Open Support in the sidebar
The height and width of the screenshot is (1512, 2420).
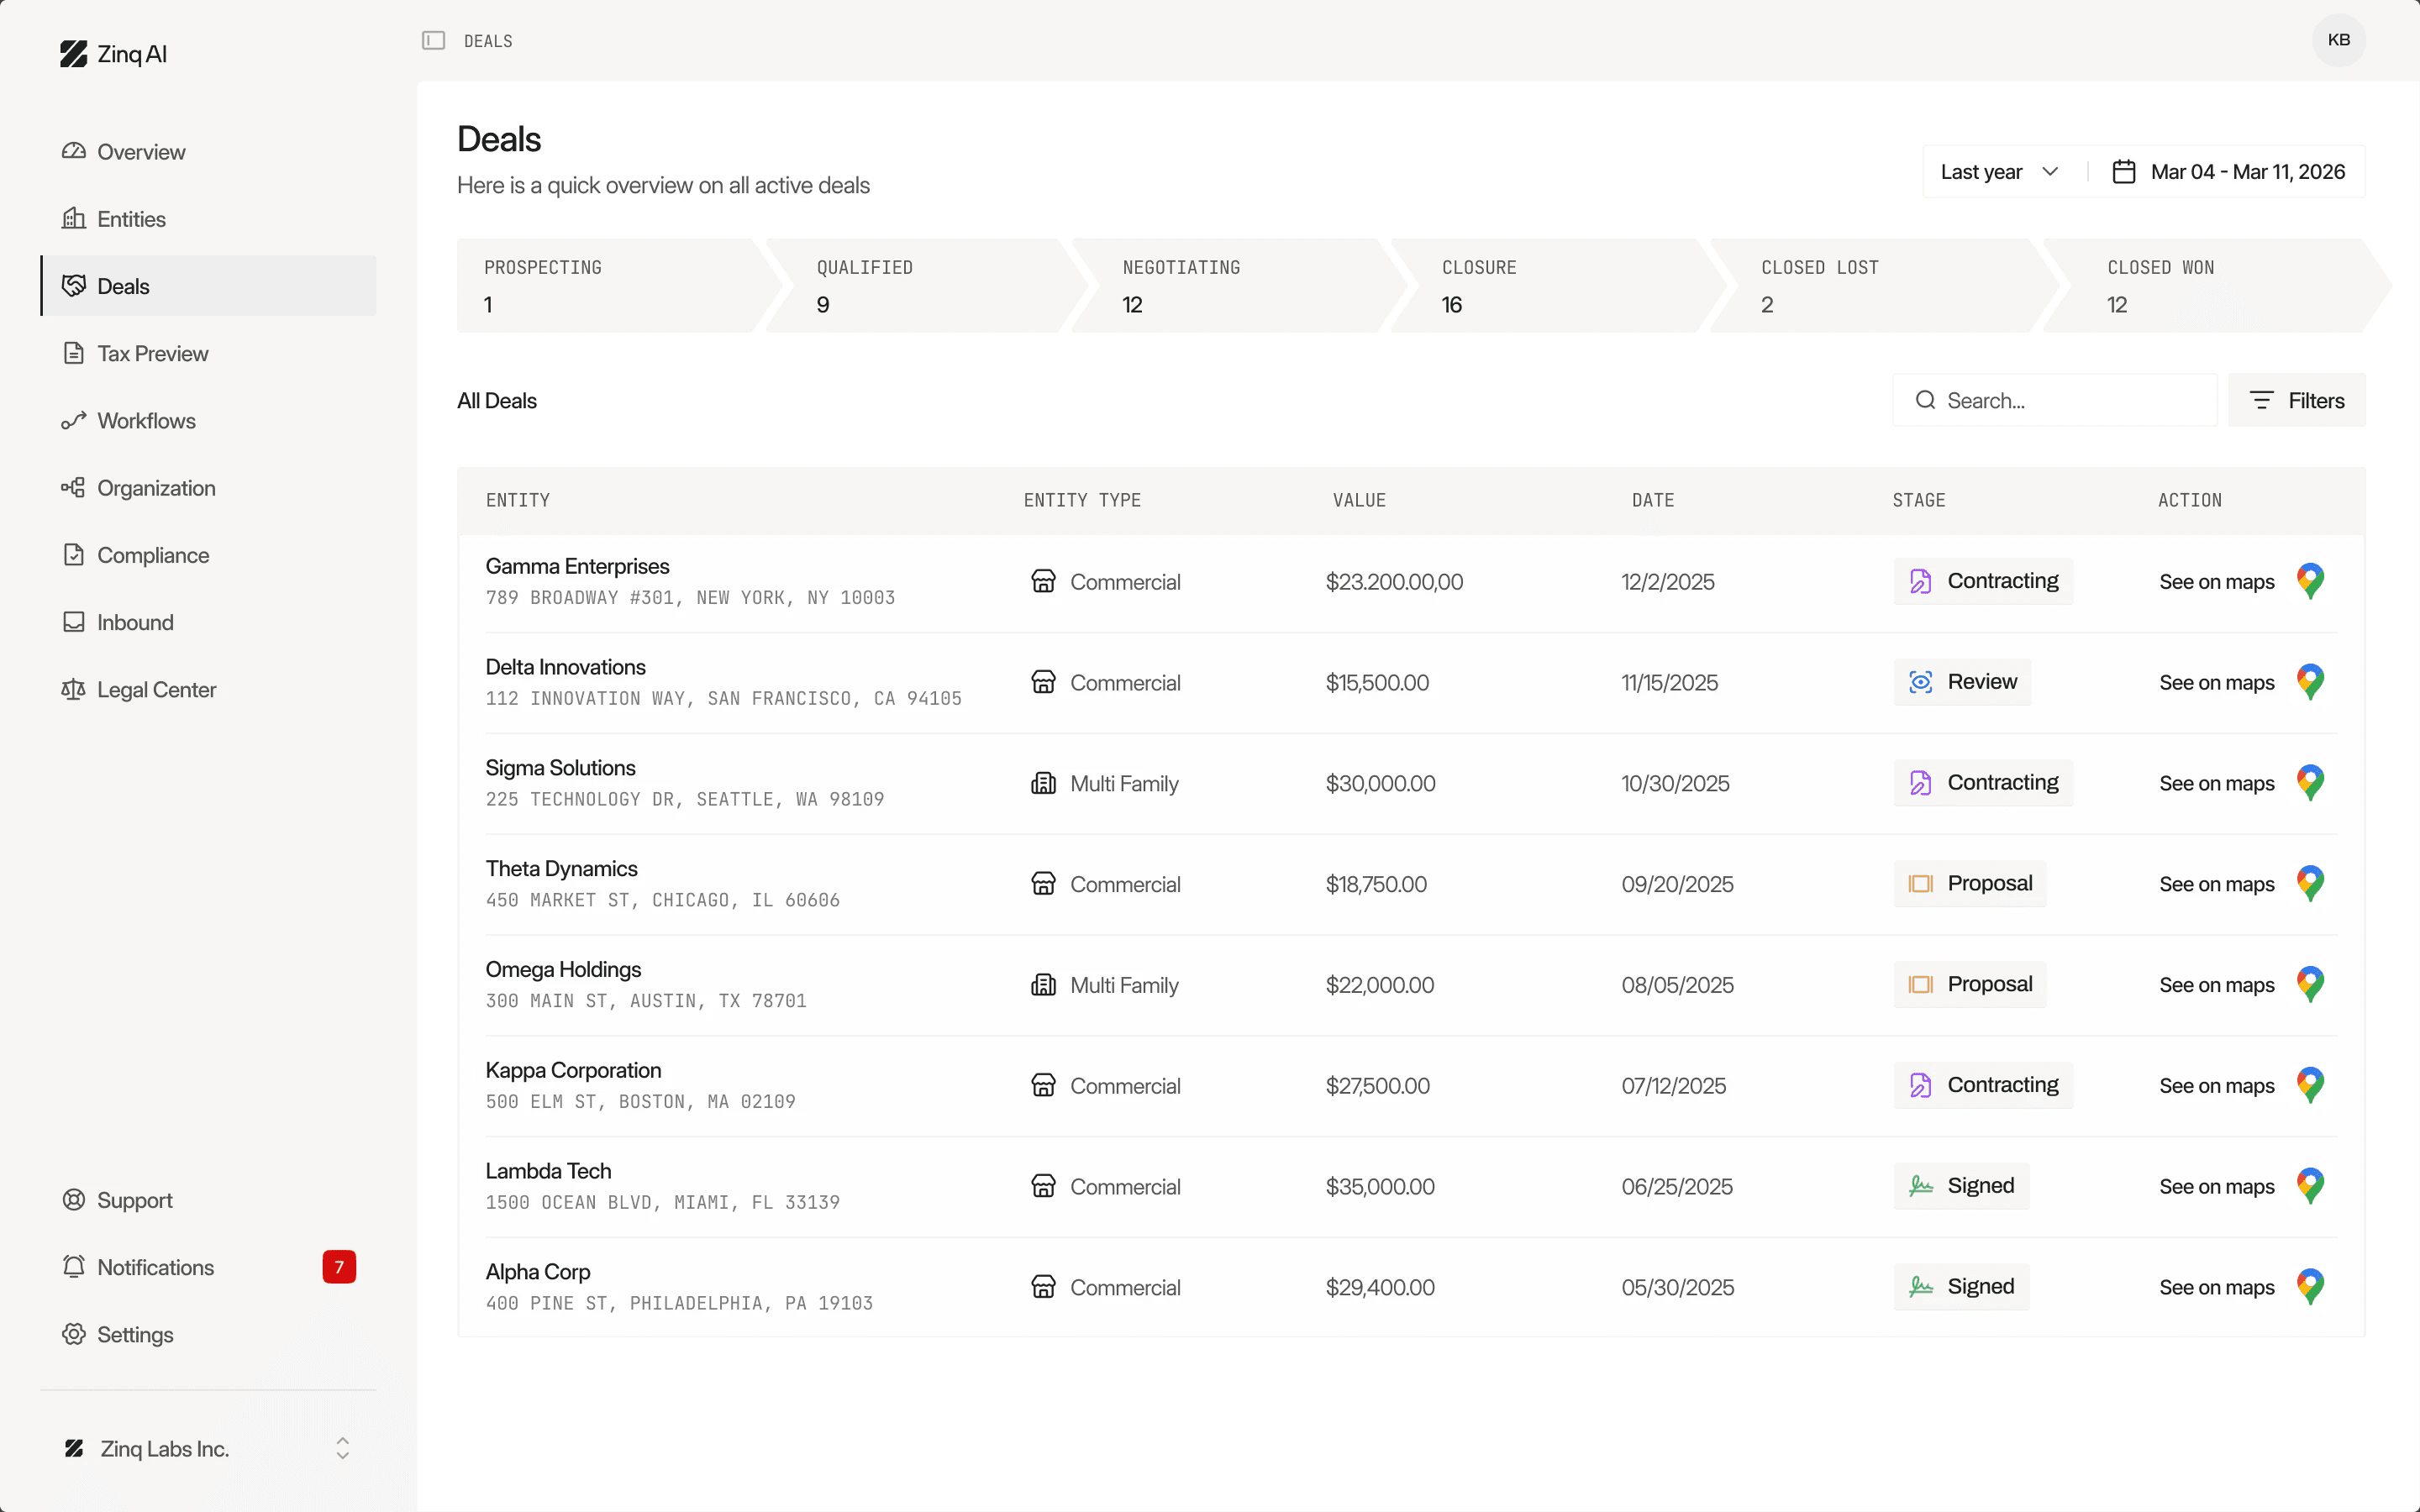click(208, 1200)
